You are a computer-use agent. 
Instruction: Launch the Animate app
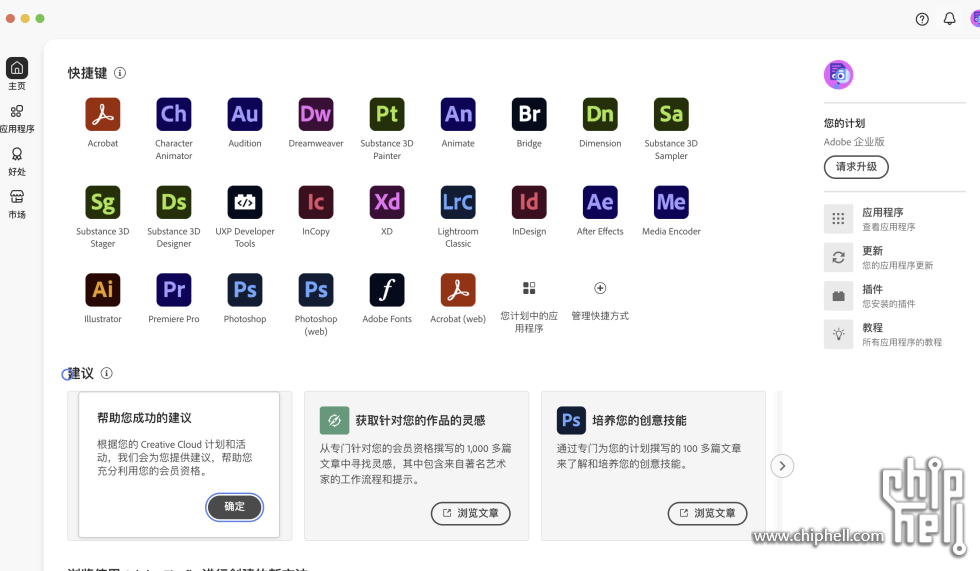(458, 114)
